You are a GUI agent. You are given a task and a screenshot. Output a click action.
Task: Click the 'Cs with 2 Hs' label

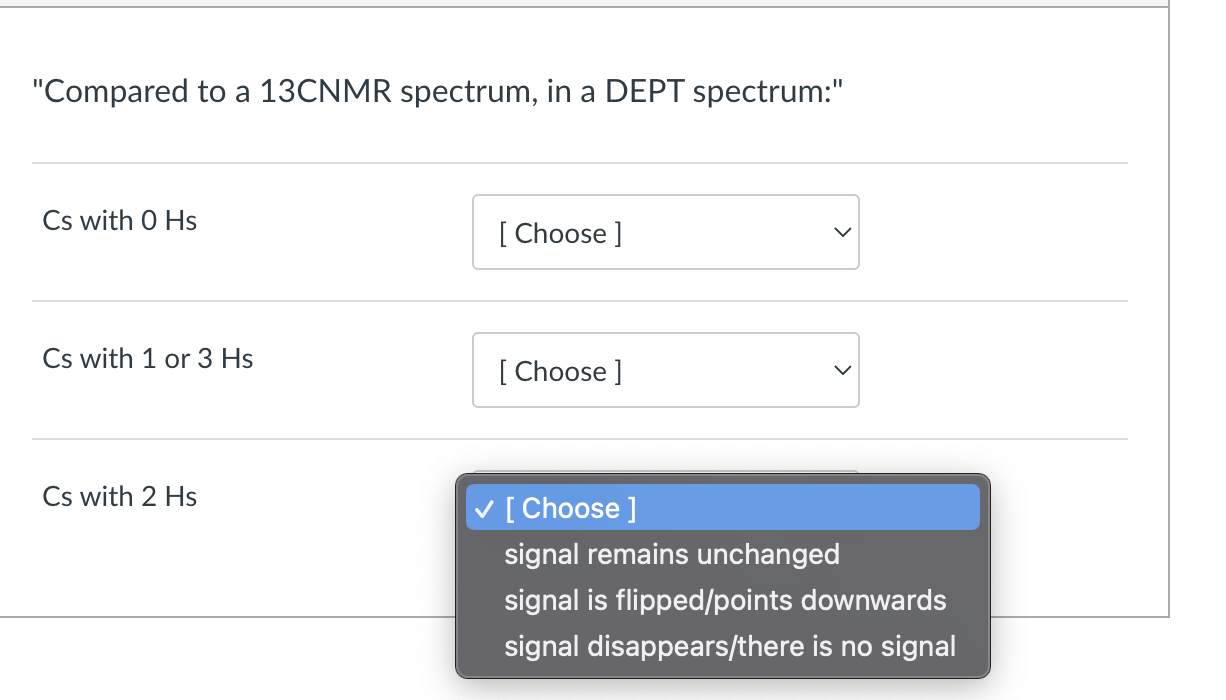[x=119, y=496]
